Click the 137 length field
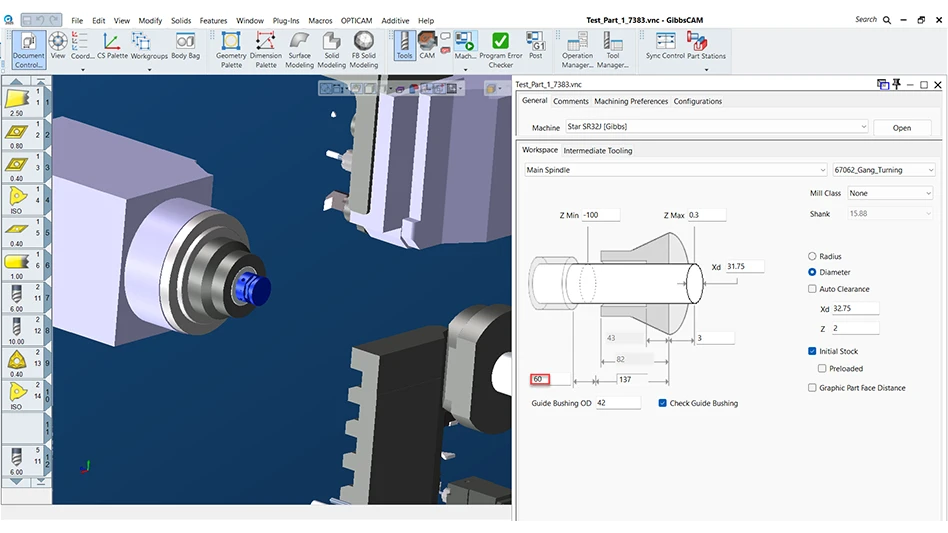 pyautogui.click(x=632, y=380)
